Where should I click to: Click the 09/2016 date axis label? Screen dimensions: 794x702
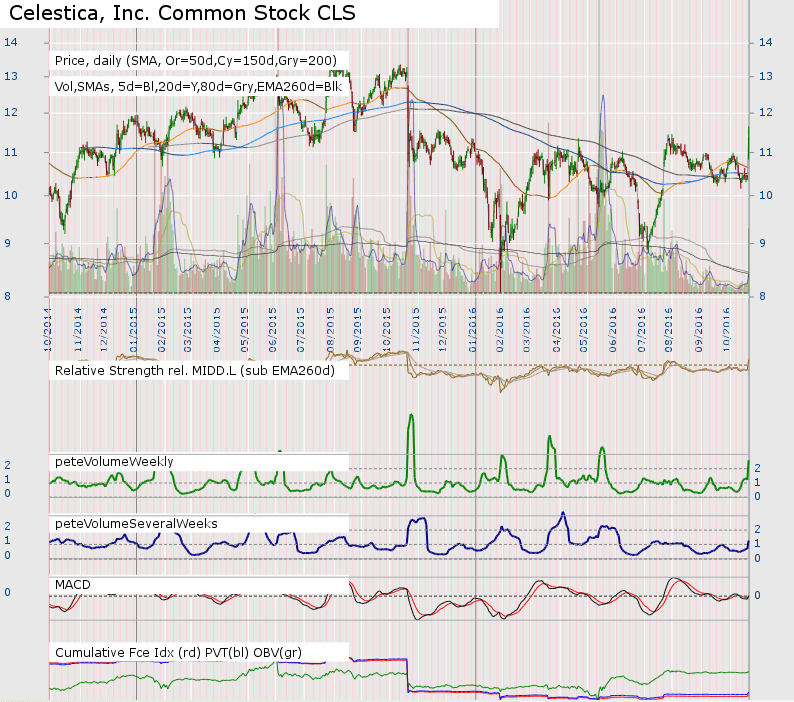[699, 330]
